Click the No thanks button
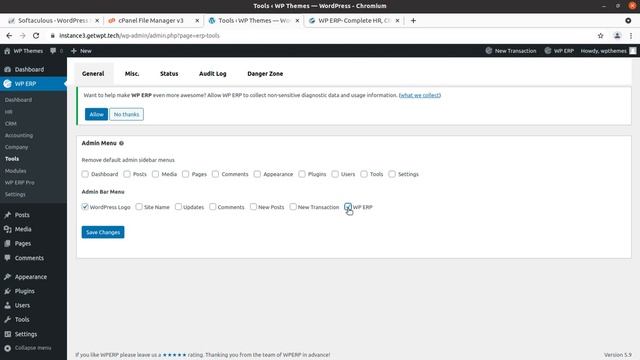Viewport: 640px width, 360px height. [x=127, y=114]
